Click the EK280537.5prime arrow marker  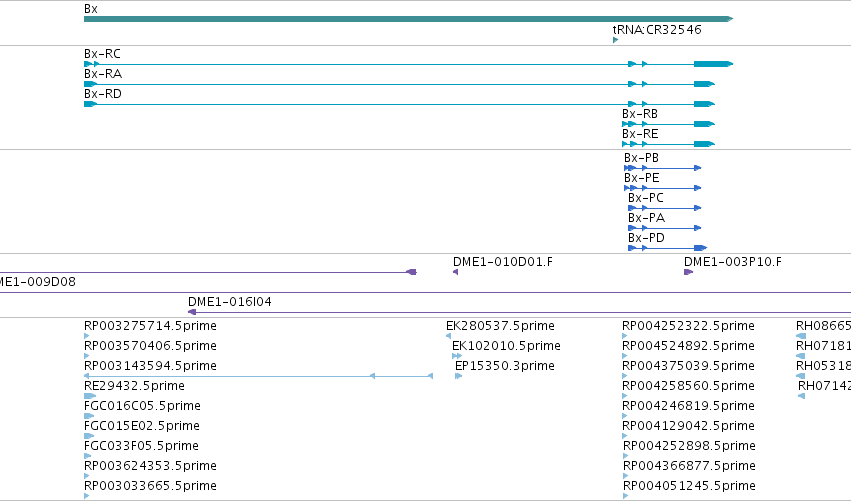click(x=448, y=336)
